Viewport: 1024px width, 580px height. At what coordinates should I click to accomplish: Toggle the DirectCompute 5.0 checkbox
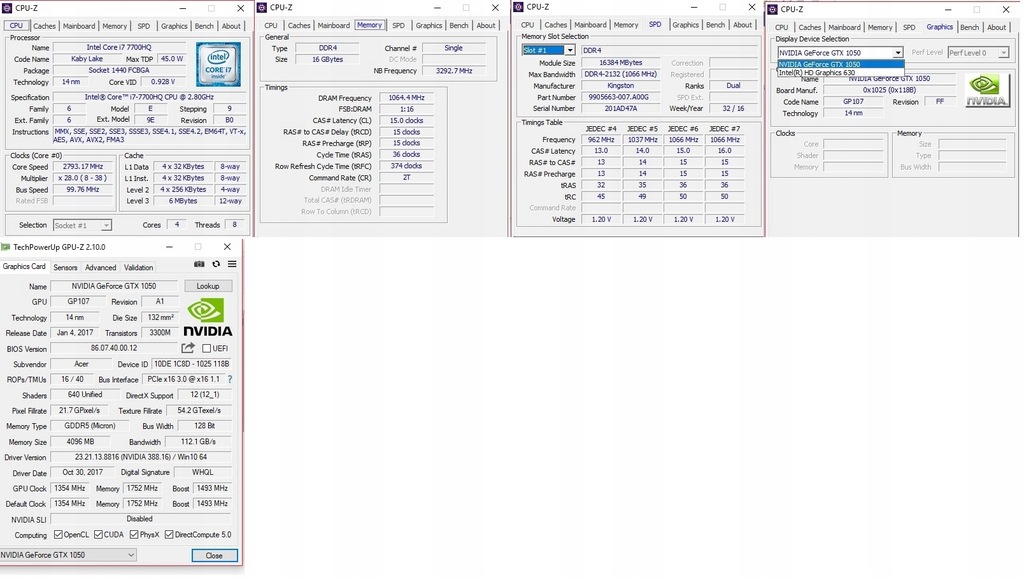coord(169,534)
